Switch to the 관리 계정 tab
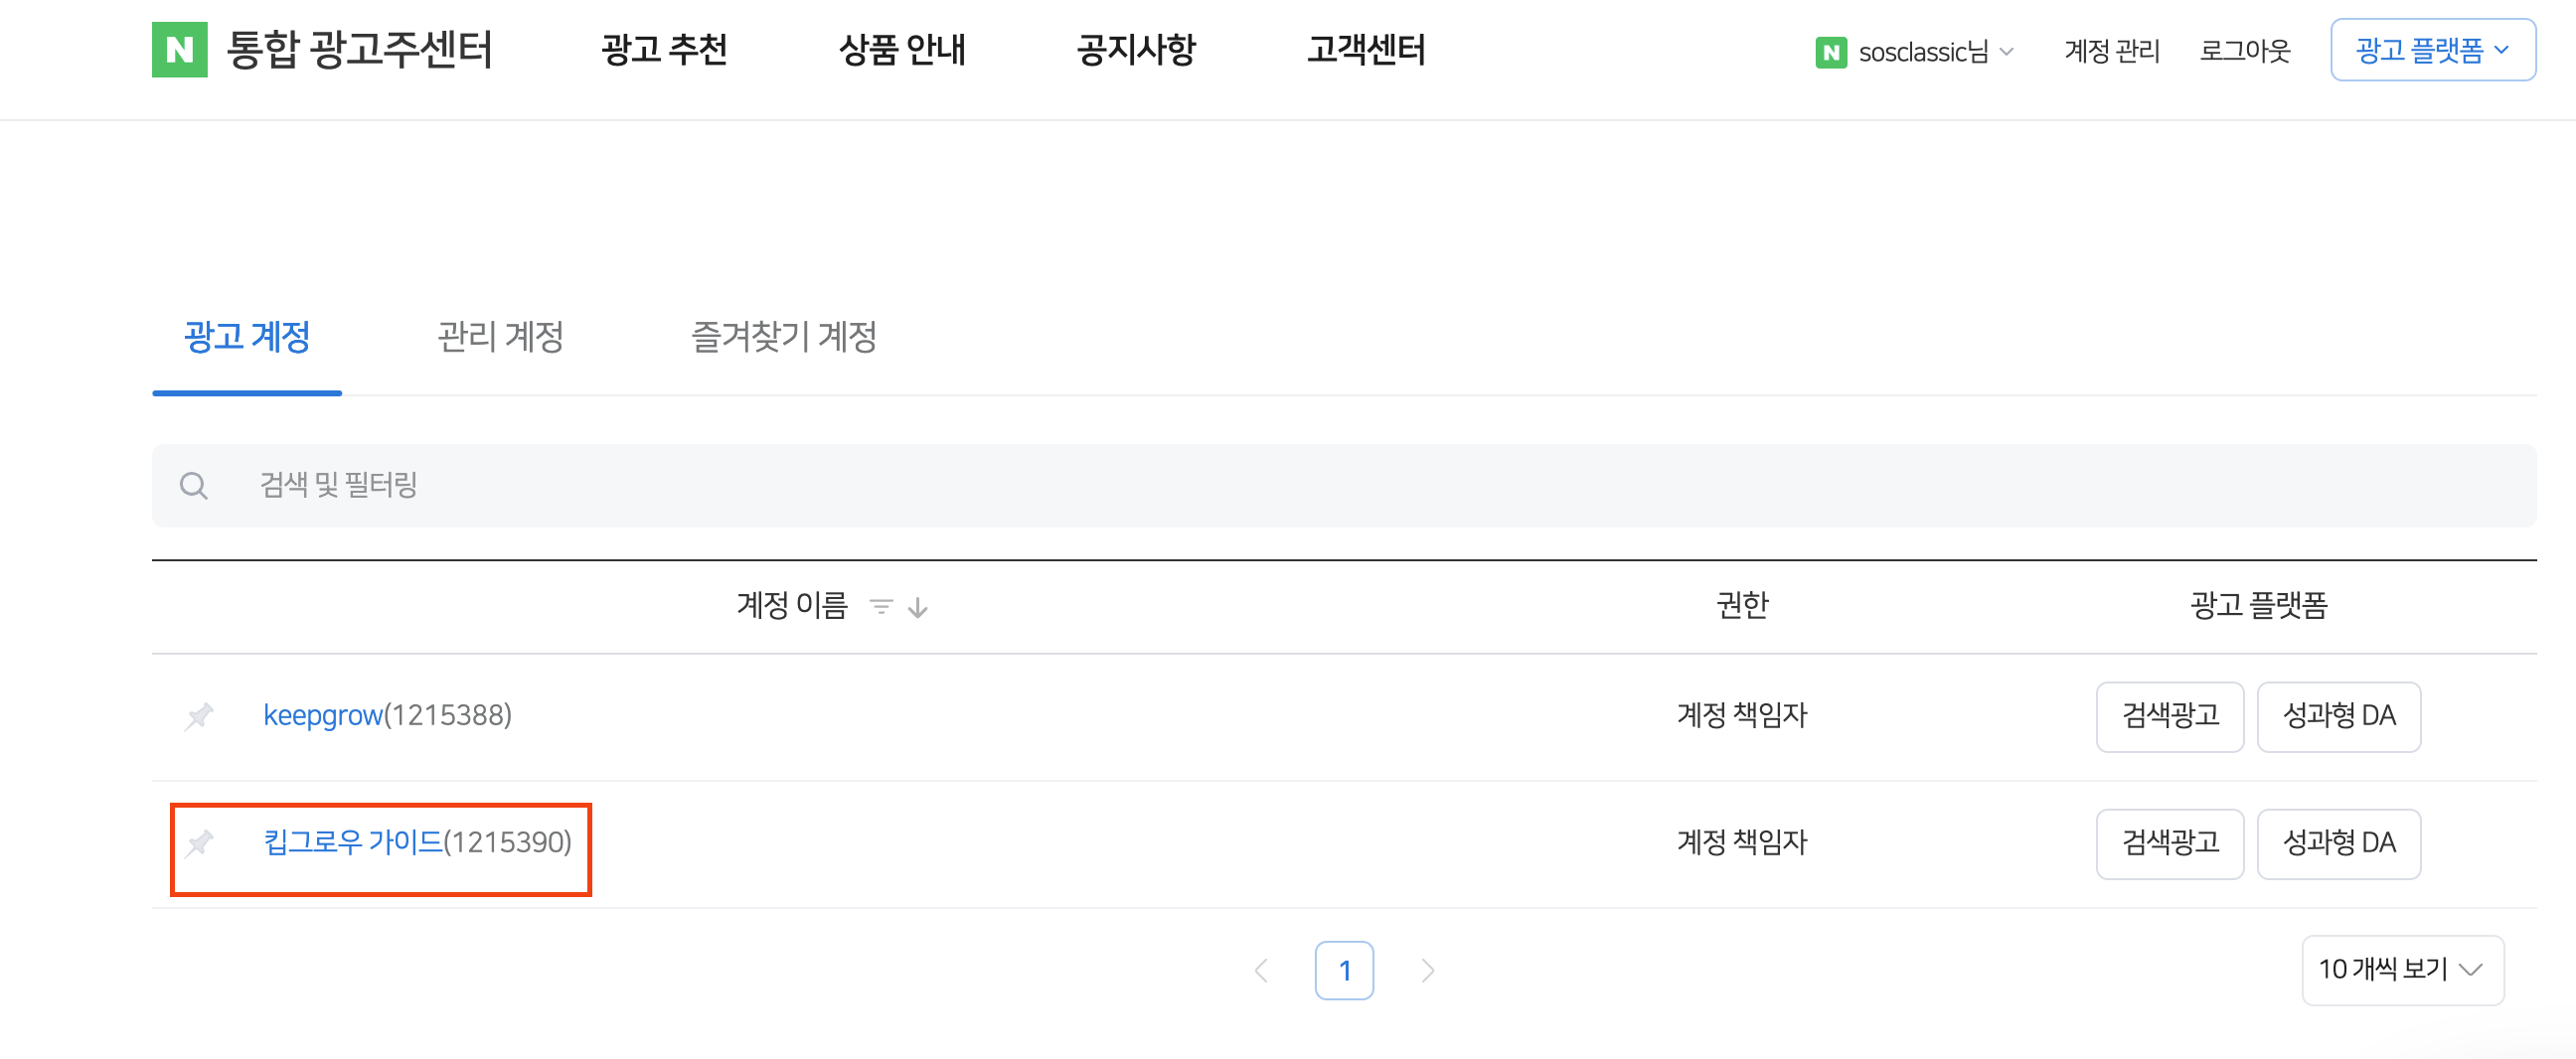Image resolution: width=2576 pixels, height=1059 pixels. click(500, 337)
